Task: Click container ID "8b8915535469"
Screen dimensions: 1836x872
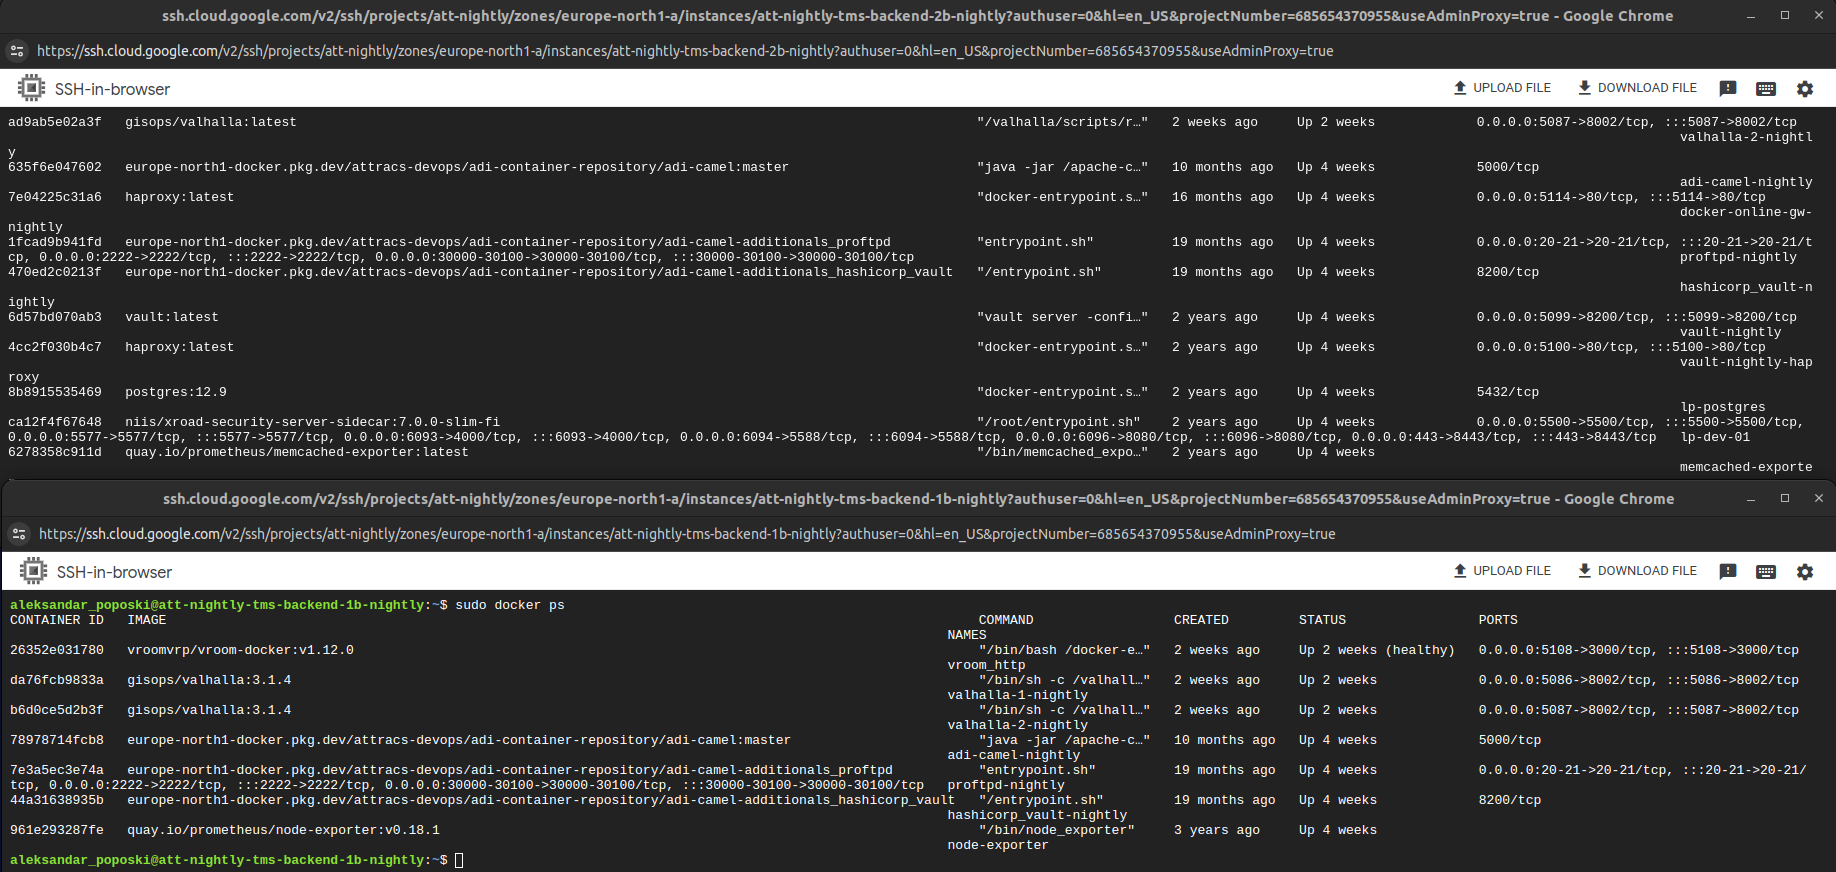Action: tap(55, 392)
